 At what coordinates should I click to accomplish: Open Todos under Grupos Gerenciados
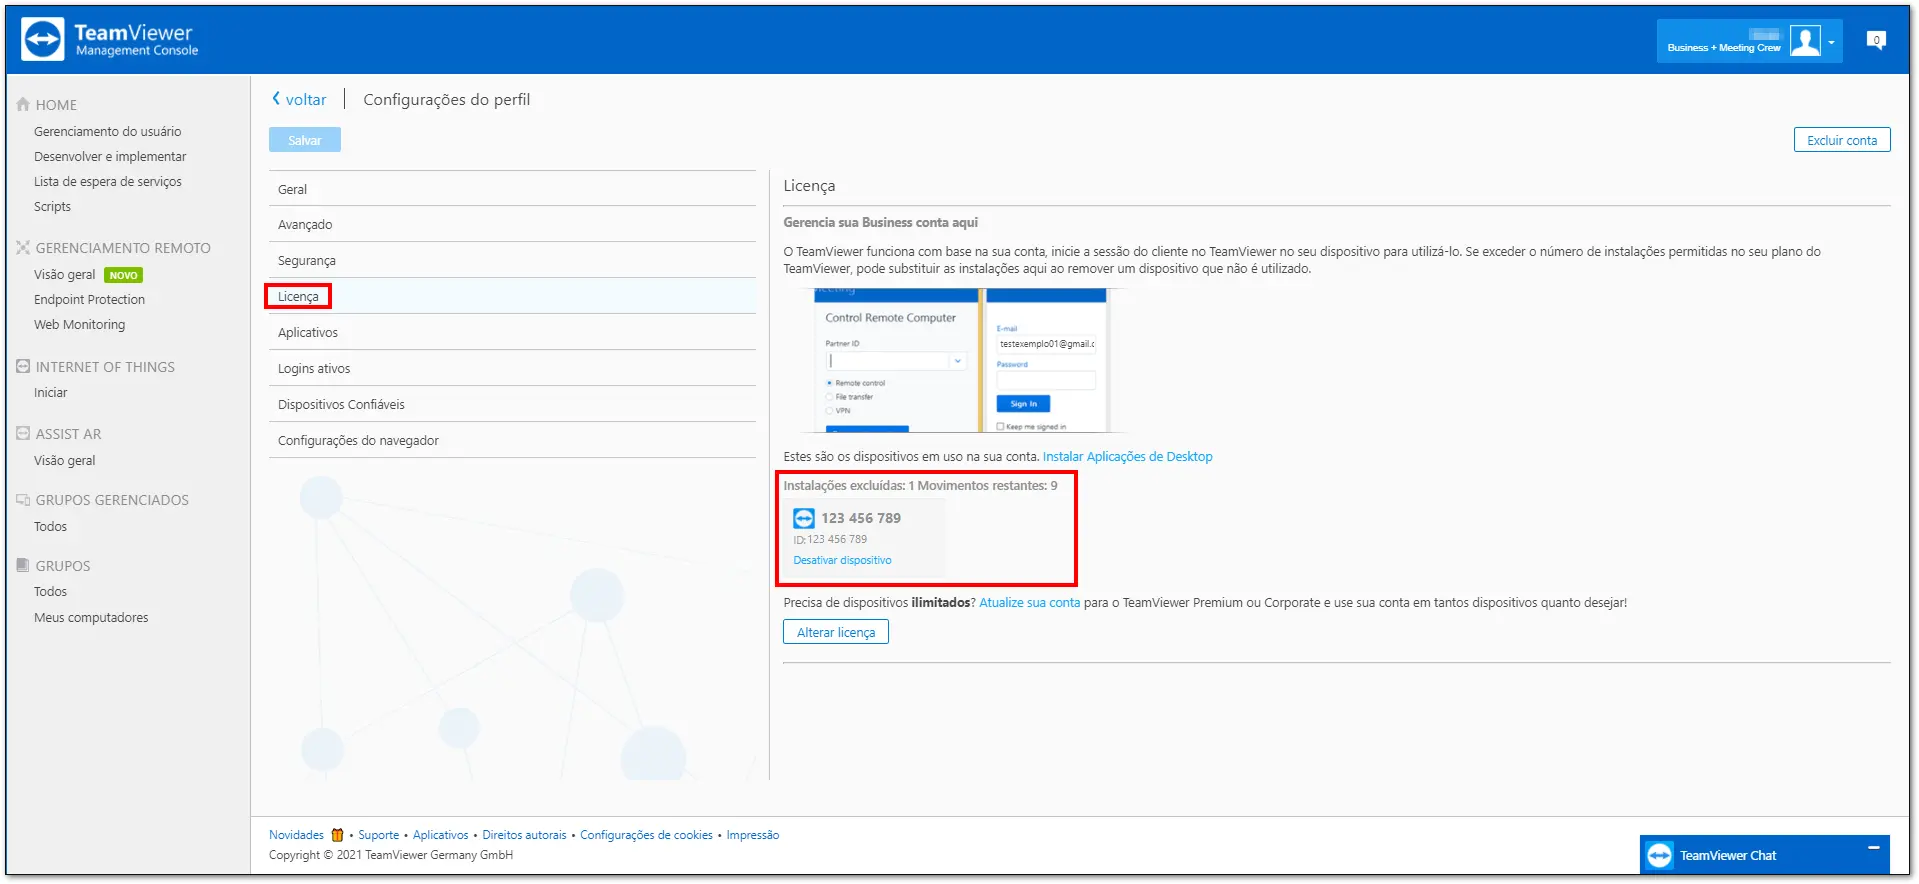50,526
